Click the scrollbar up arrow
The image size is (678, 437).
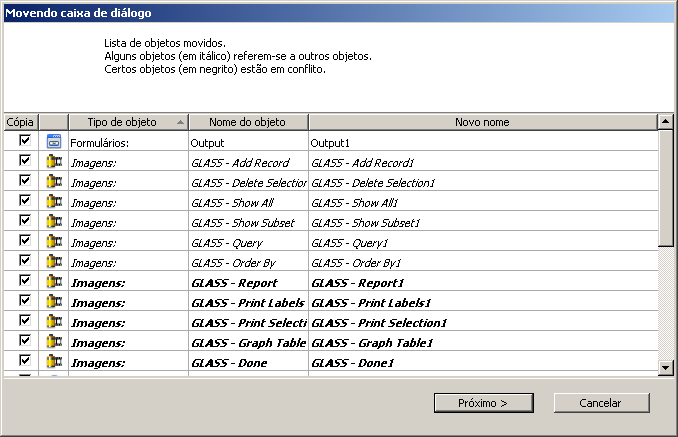click(x=666, y=122)
